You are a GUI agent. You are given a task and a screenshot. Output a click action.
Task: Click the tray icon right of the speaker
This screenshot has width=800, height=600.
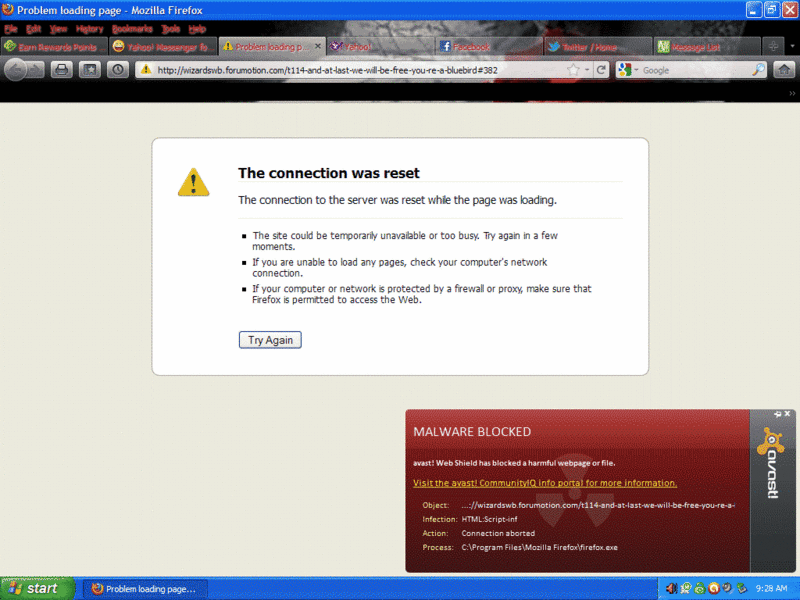[x=686, y=589]
